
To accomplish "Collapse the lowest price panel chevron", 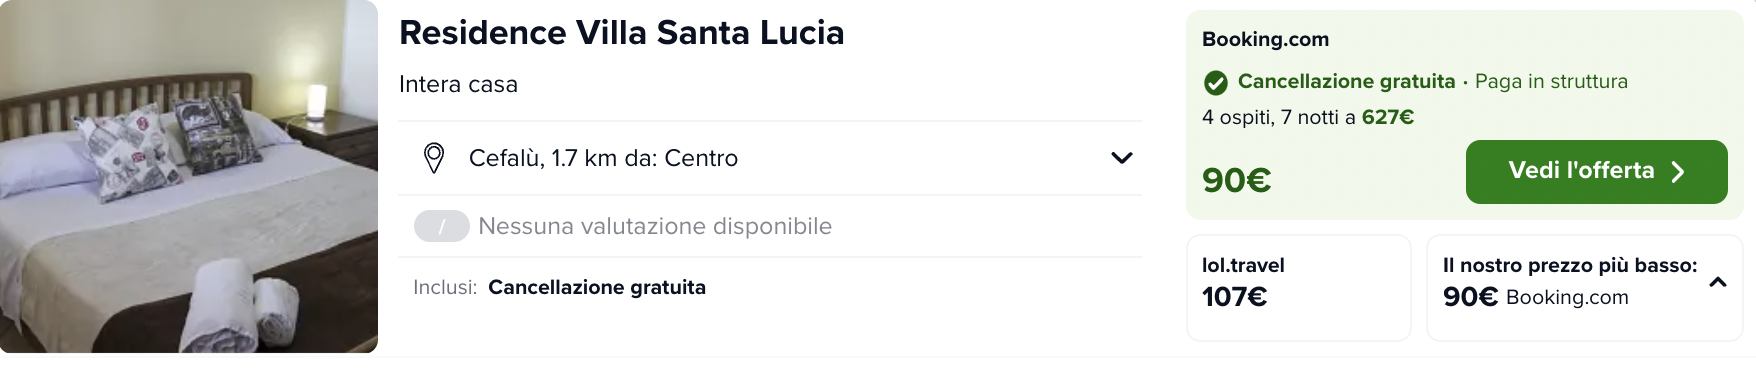I will [1718, 282].
